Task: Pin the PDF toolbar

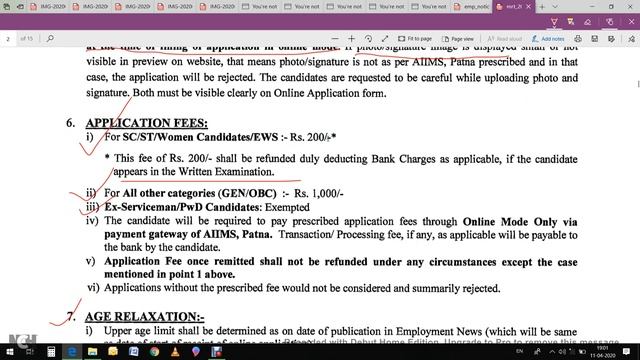Action: coord(631,39)
